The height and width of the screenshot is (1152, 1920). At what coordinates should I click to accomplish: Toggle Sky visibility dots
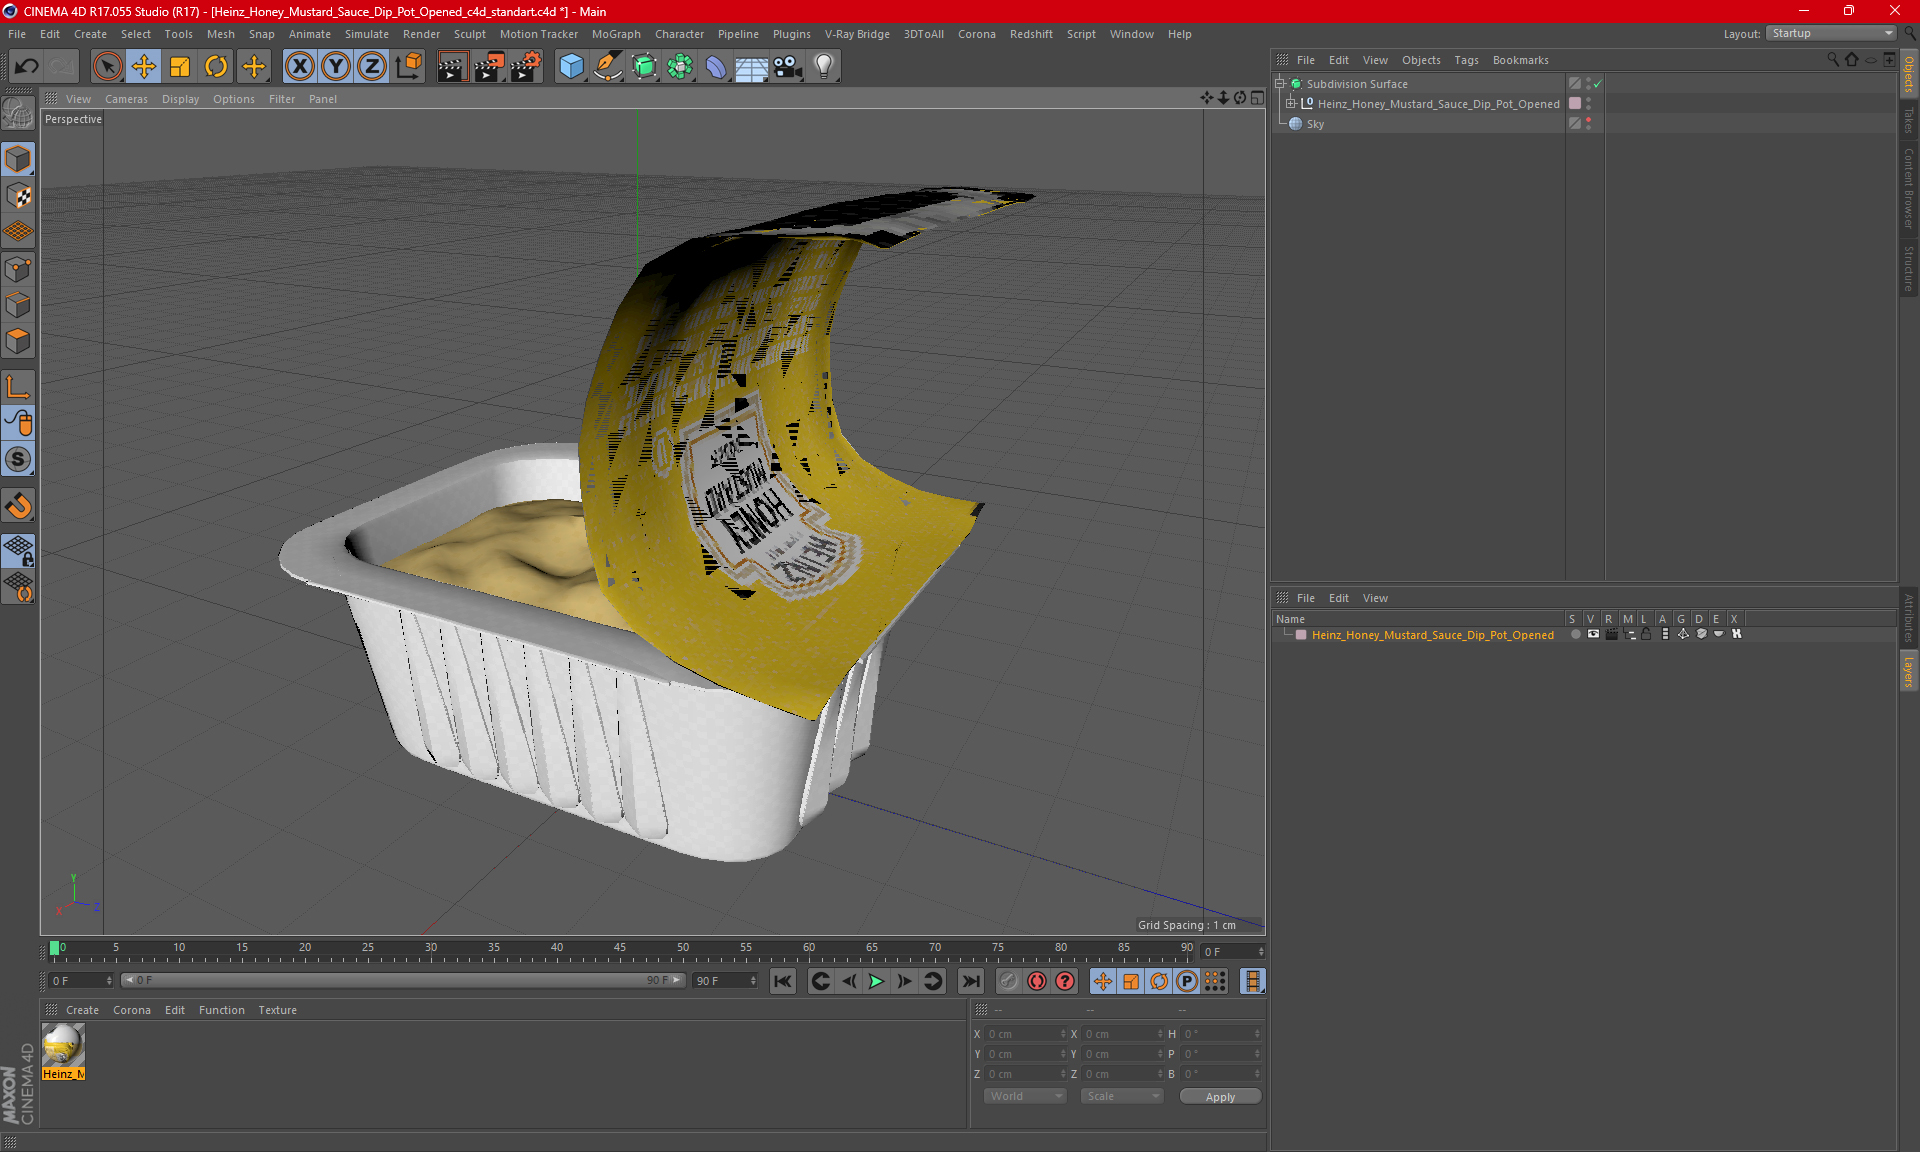point(1588,124)
